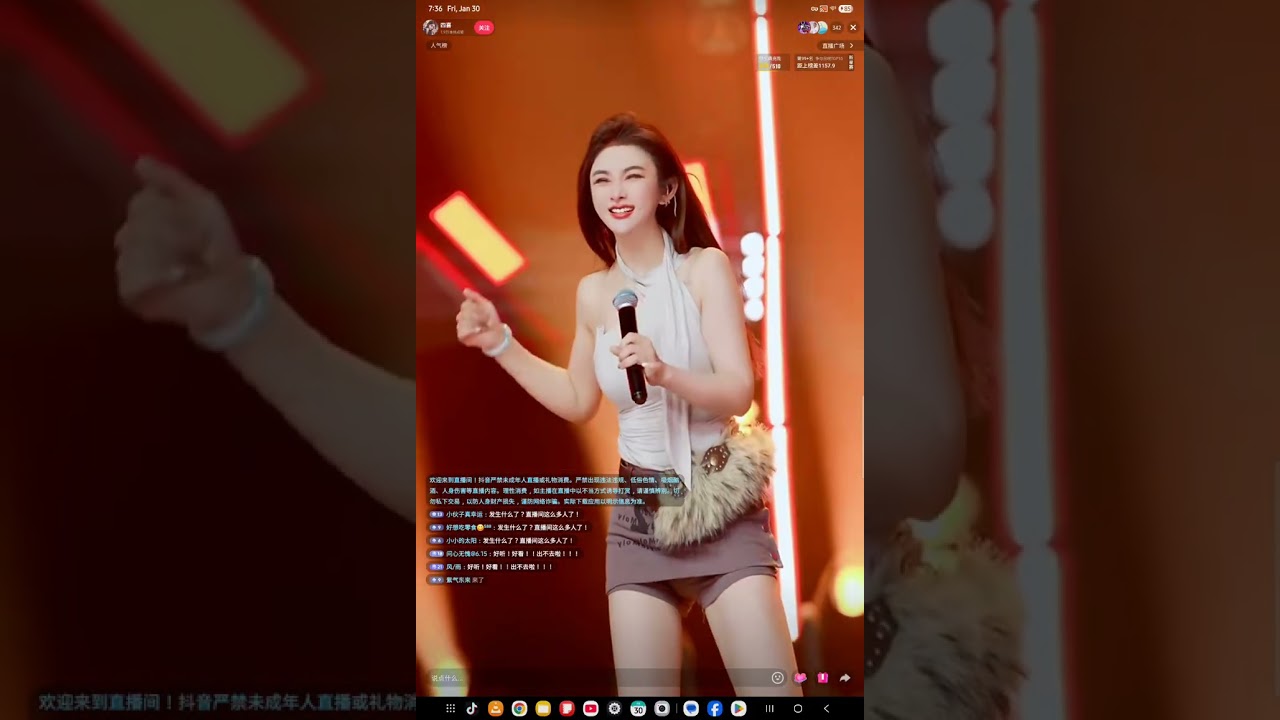
Task: Open Google Play Store in taskbar
Action: coord(738,708)
